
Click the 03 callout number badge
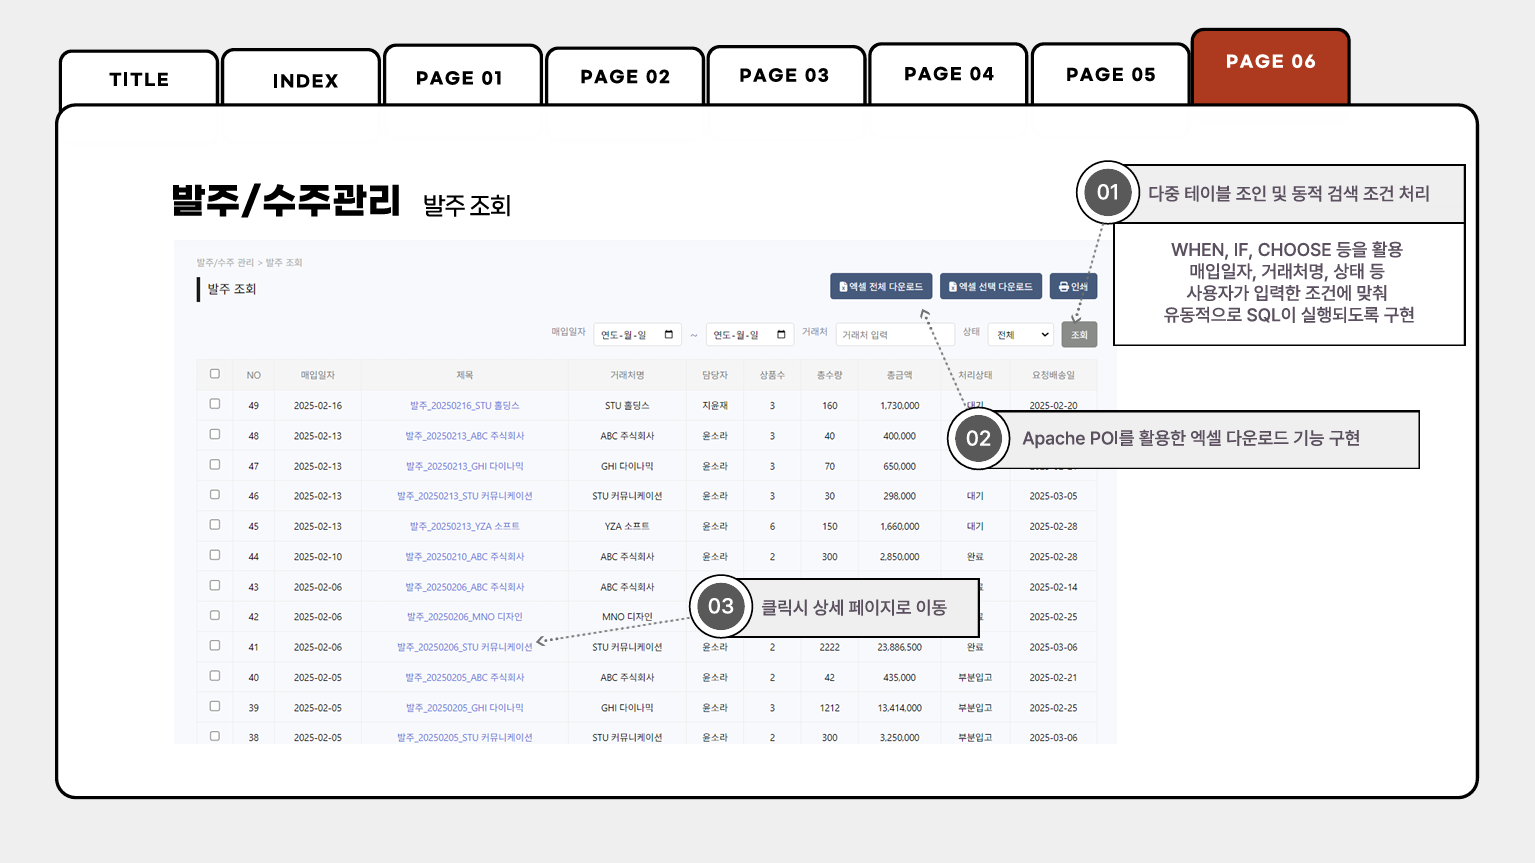pyautogui.click(x=721, y=606)
